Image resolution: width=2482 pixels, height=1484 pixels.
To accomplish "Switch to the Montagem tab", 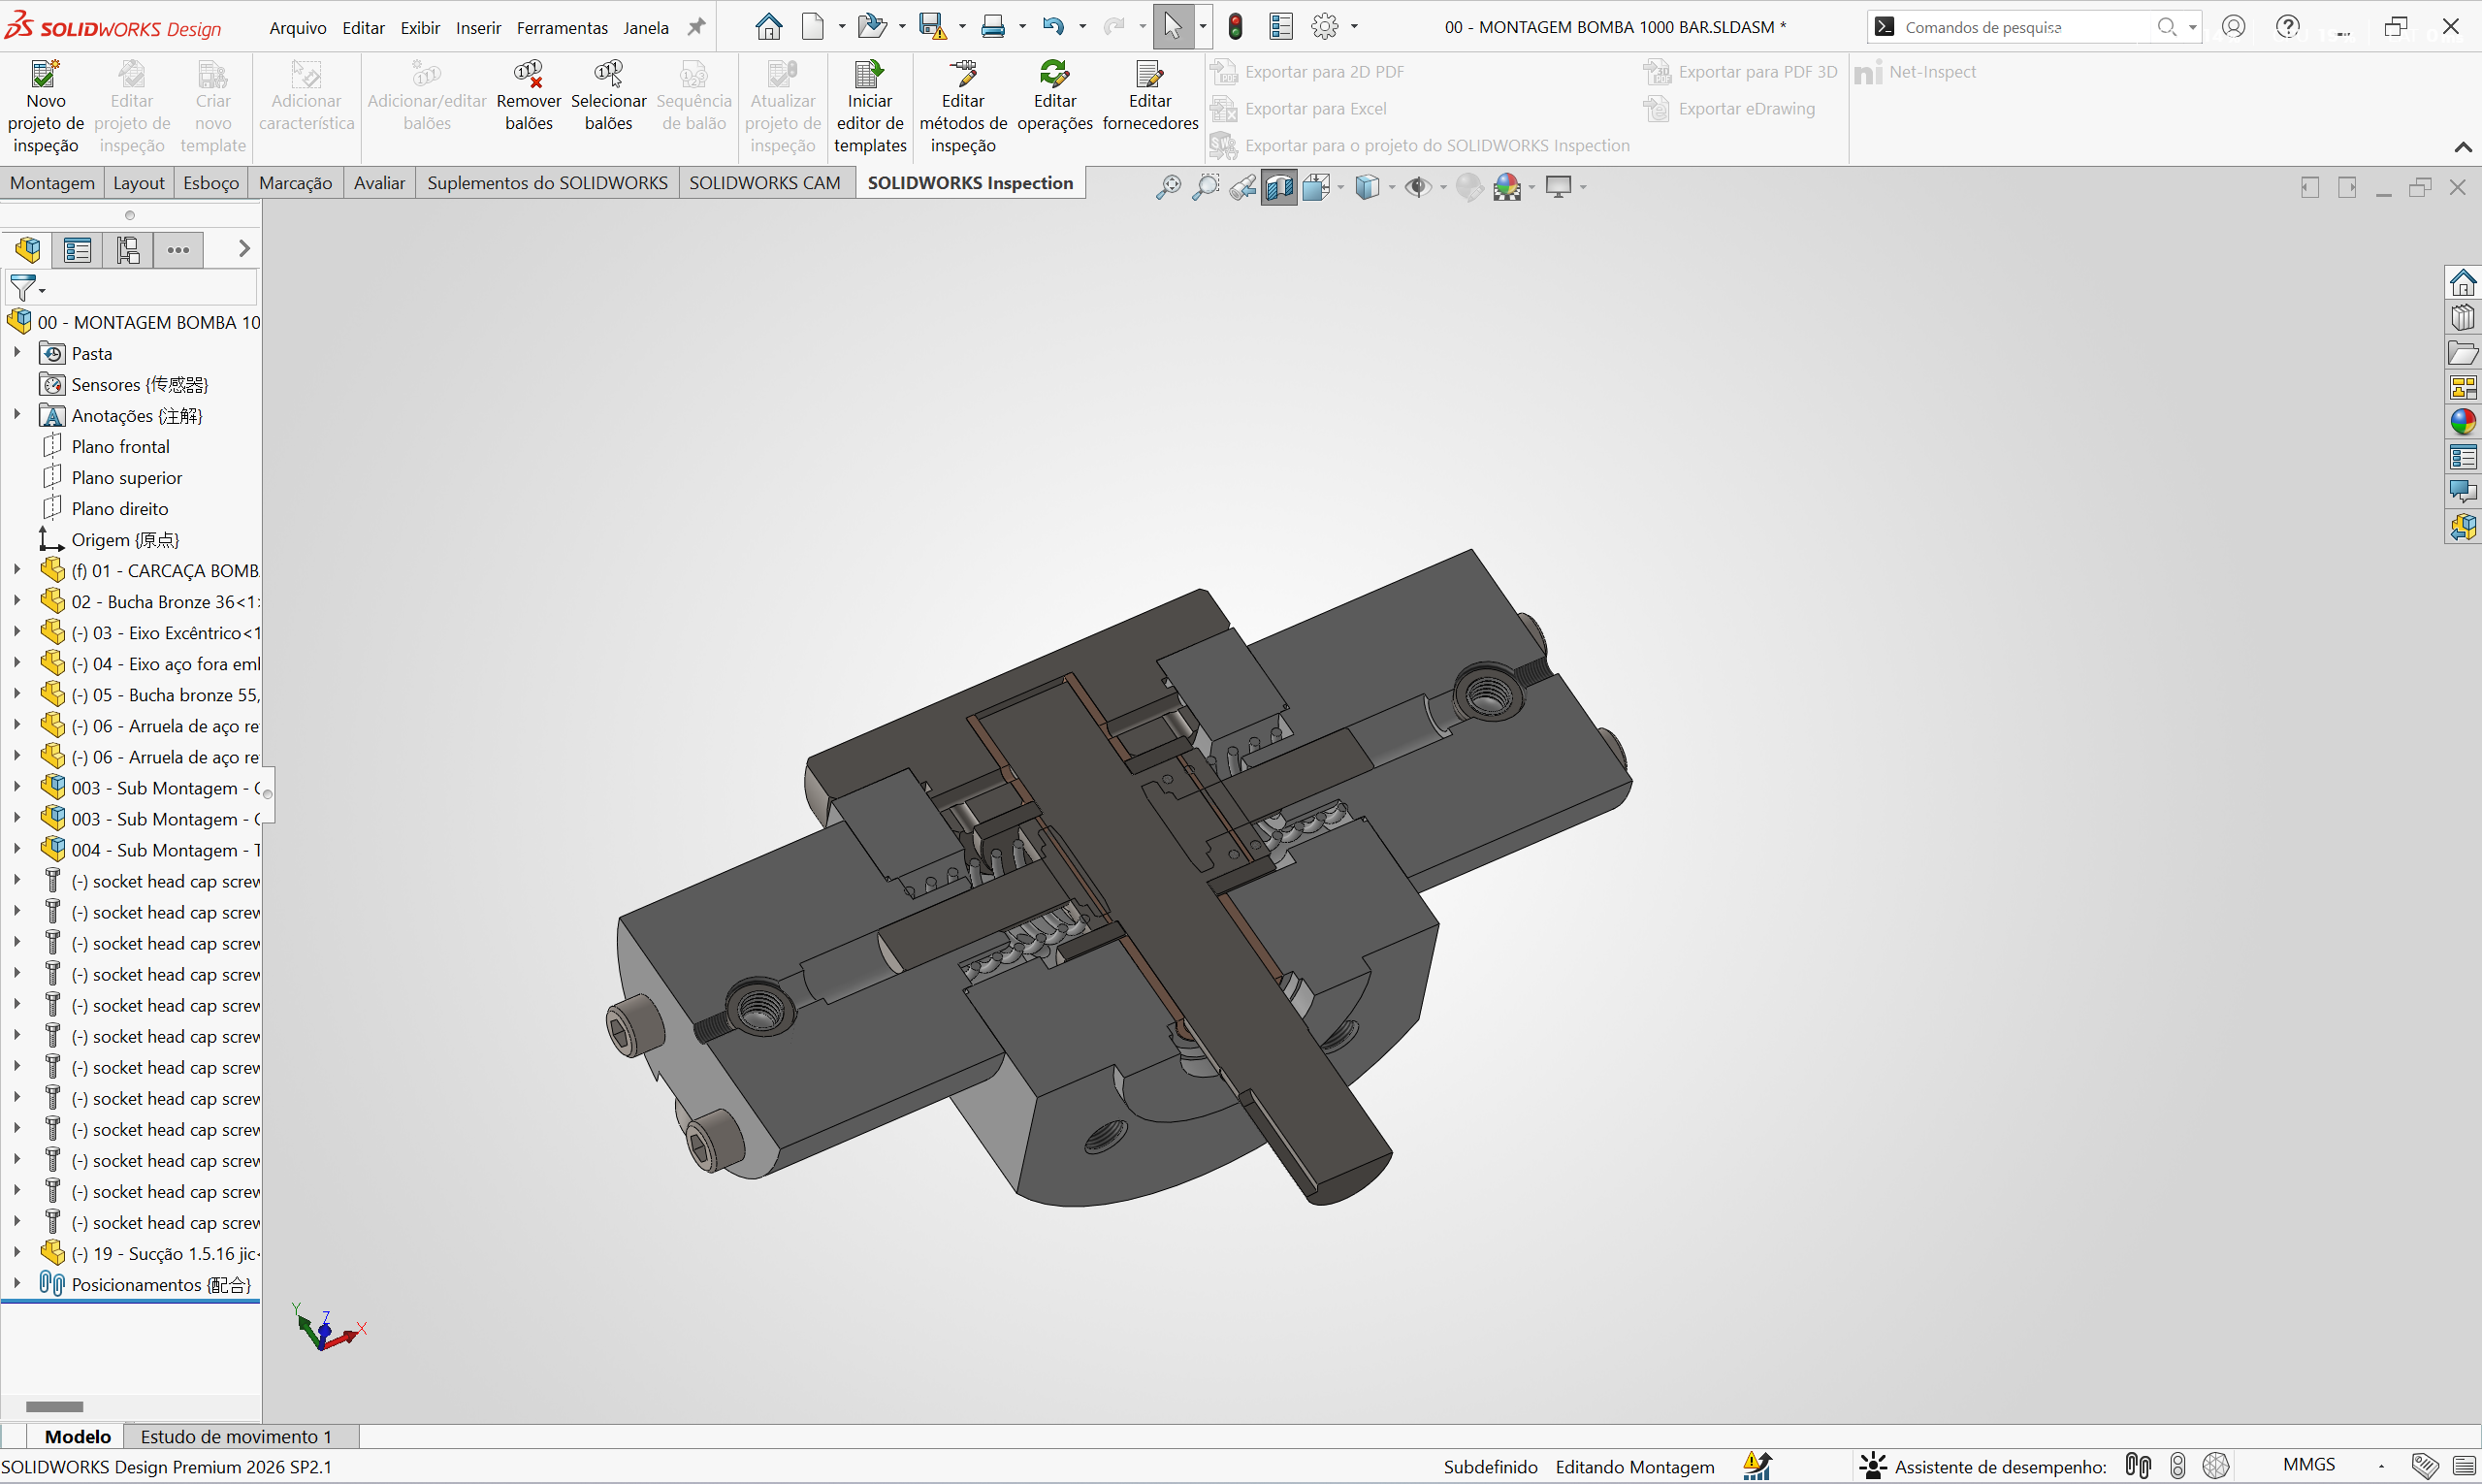I will click(x=52, y=183).
